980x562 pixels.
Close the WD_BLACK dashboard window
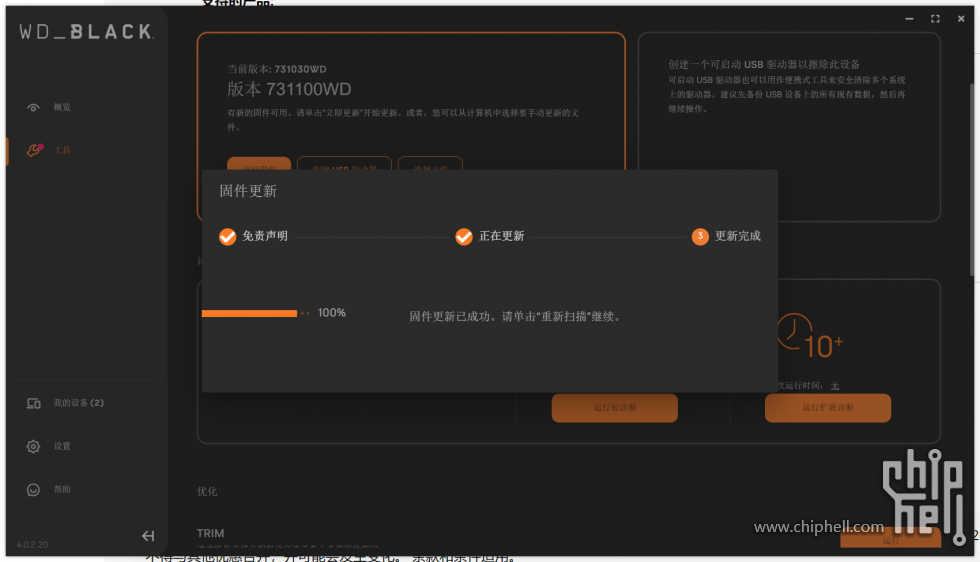pyautogui.click(x=961, y=19)
